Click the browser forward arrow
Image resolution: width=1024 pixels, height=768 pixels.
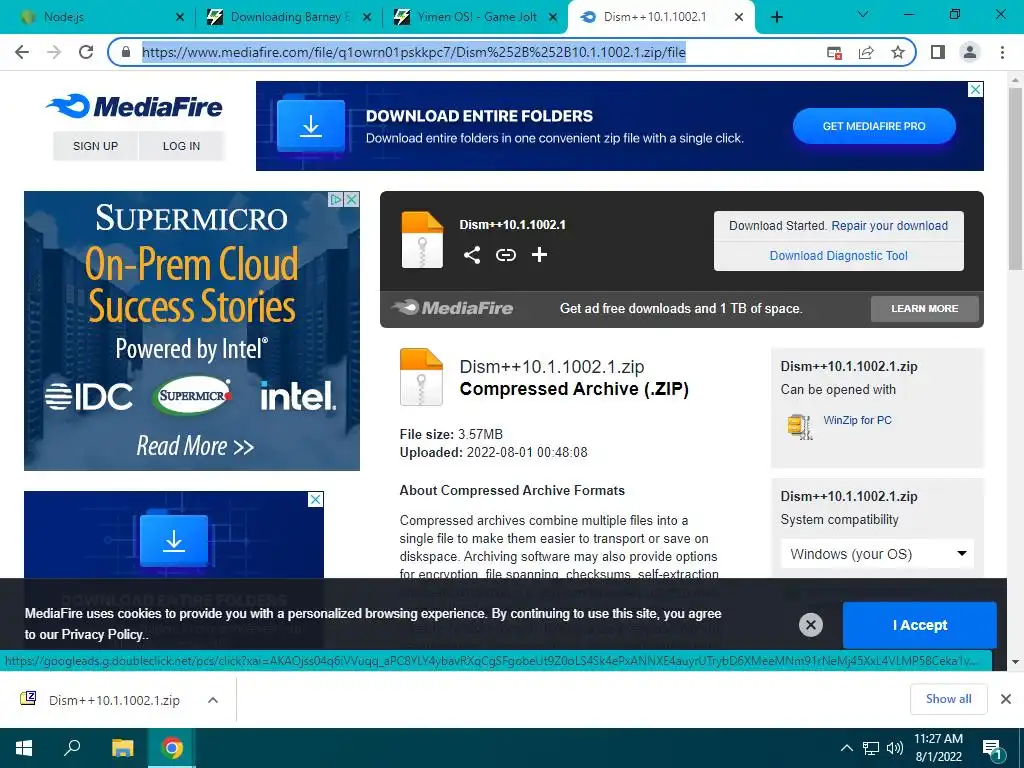coord(54,52)
